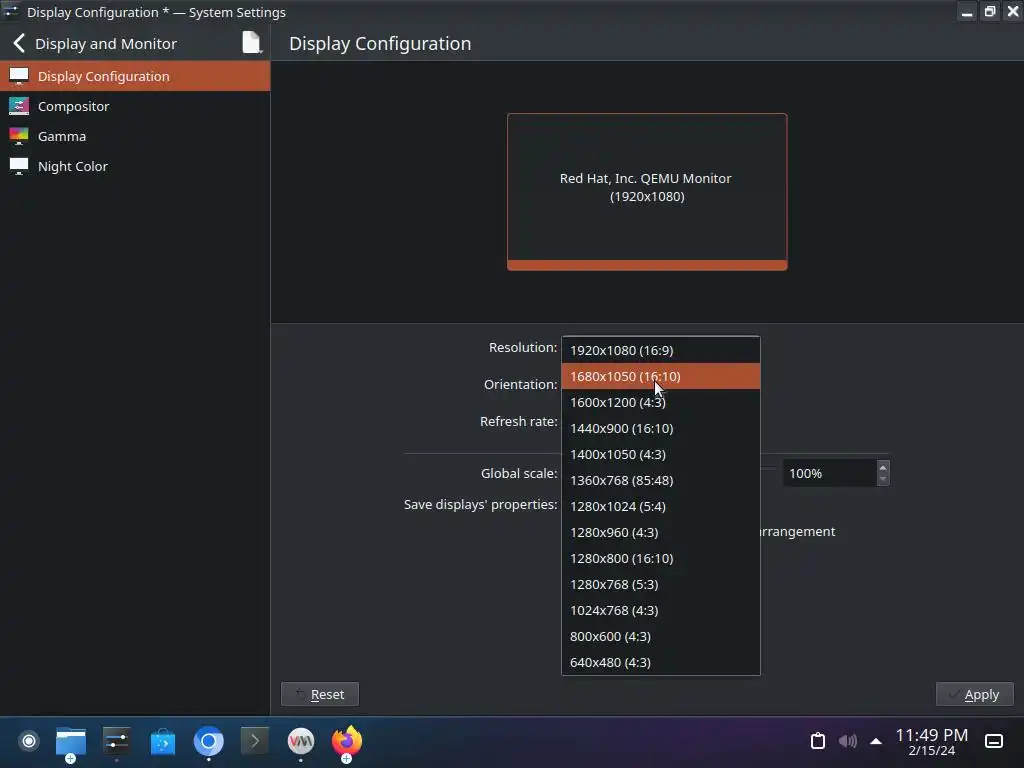Launch Firefox from taskbar
1024x768 pixels.
point(347,741)
